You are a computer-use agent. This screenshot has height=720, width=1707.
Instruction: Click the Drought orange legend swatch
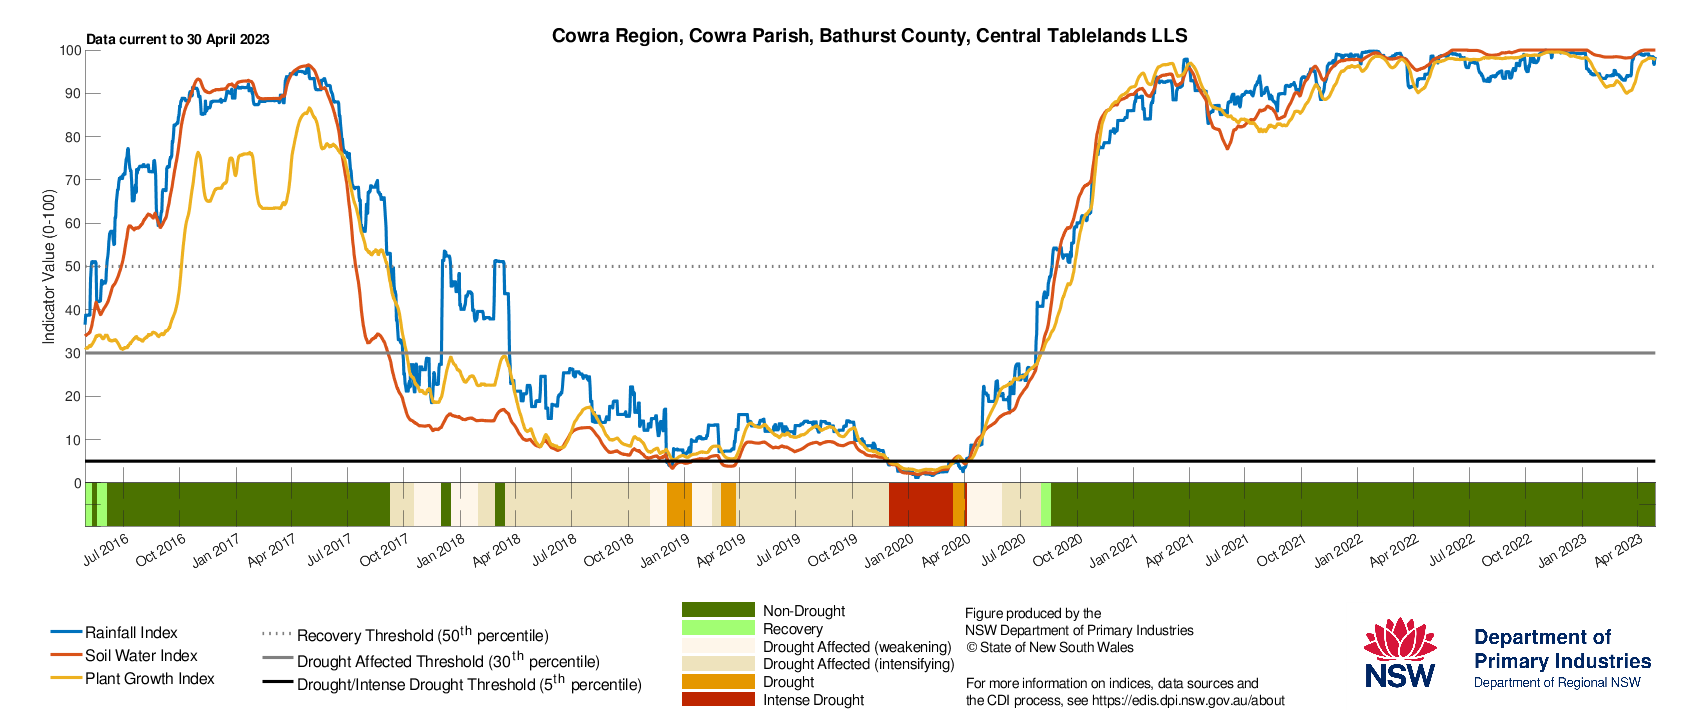point(718,681)
